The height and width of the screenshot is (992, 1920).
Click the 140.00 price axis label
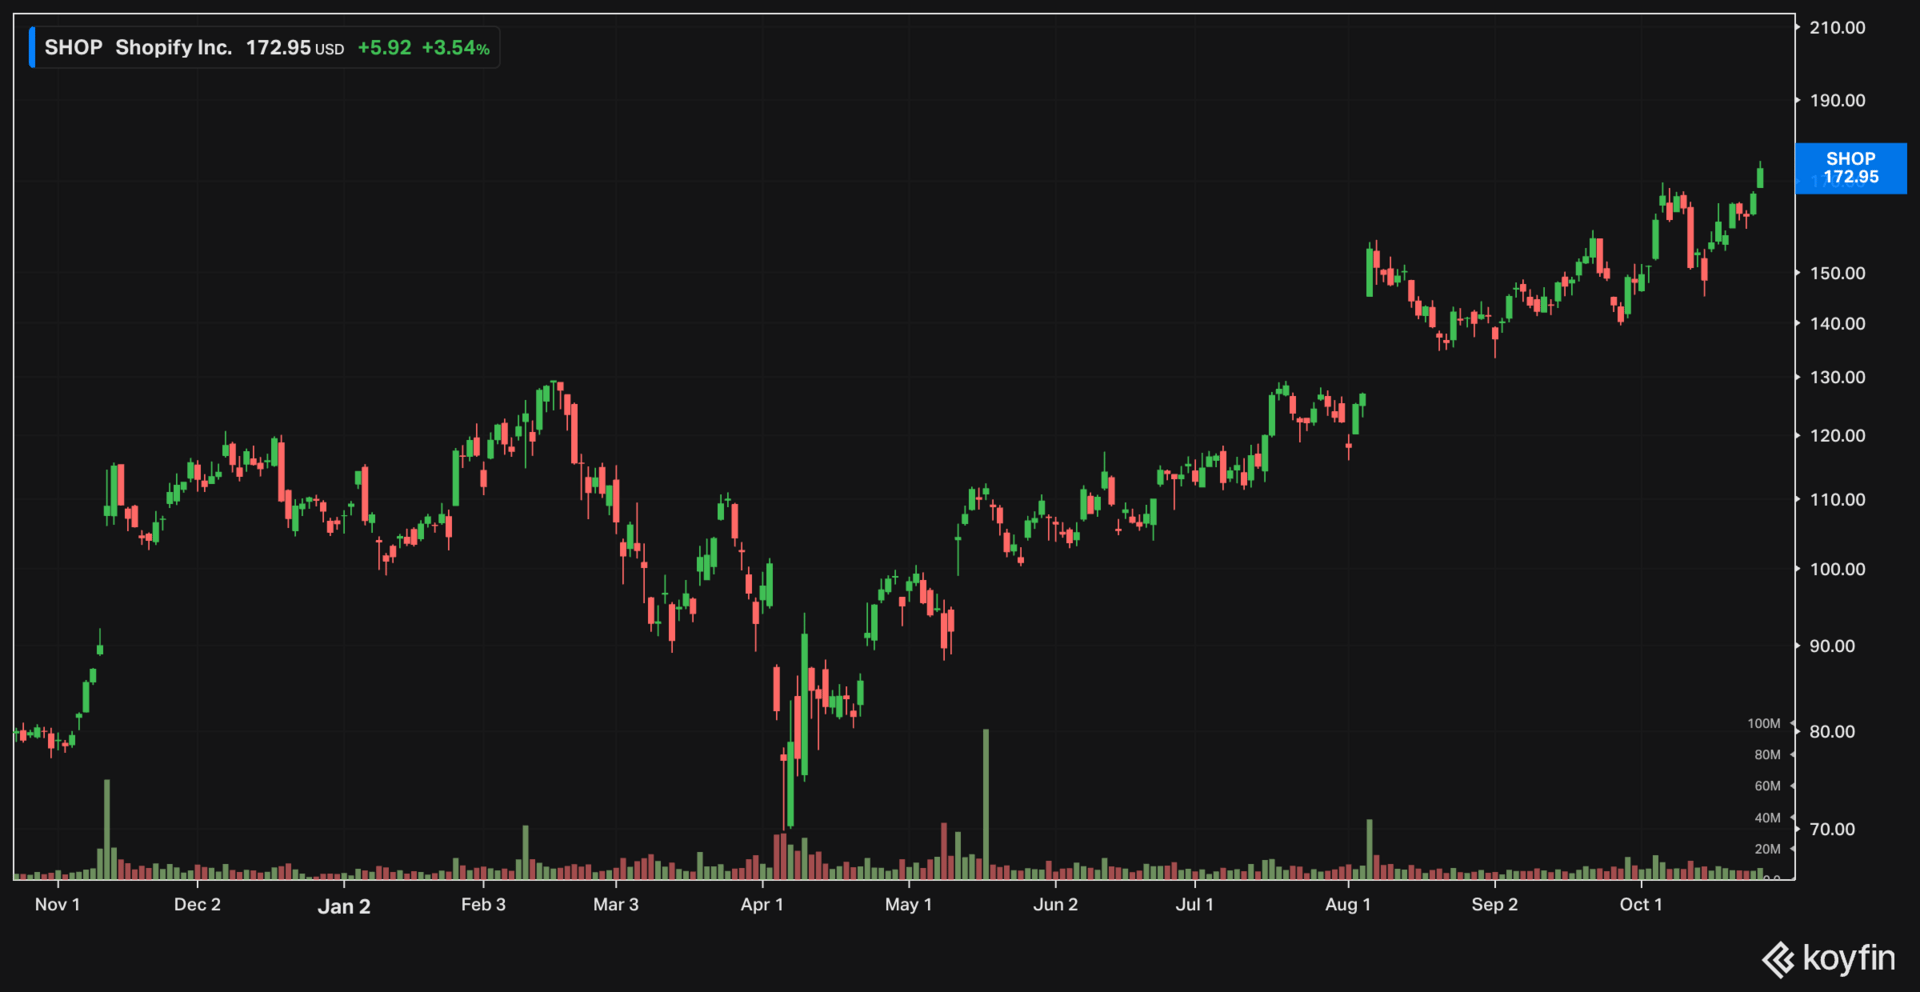coord(1837,324)
